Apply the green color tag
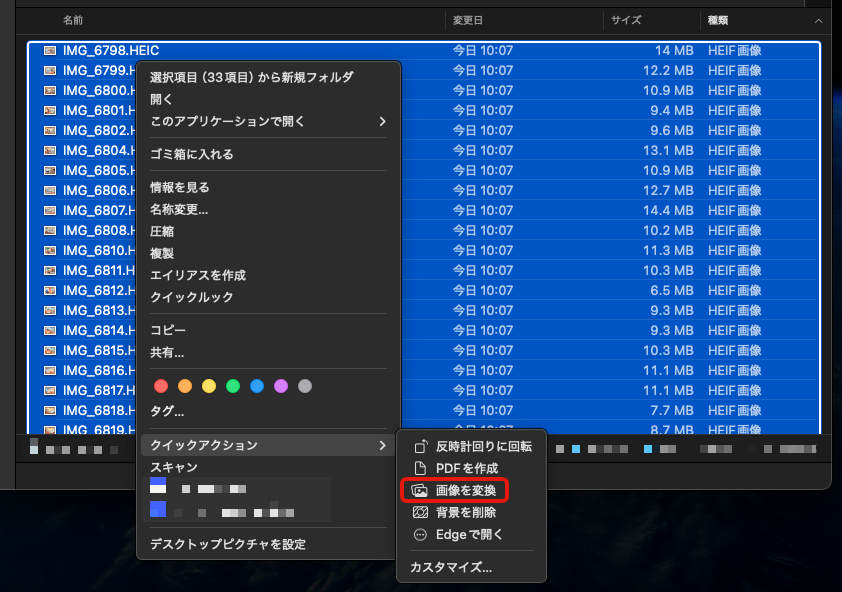842x592 pixels. click(233, 386)
